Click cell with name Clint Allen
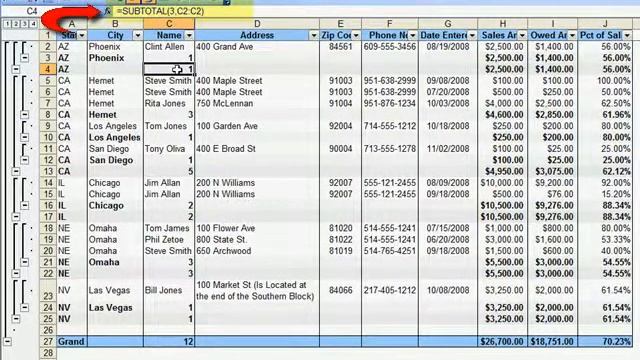 click(169, 47)
